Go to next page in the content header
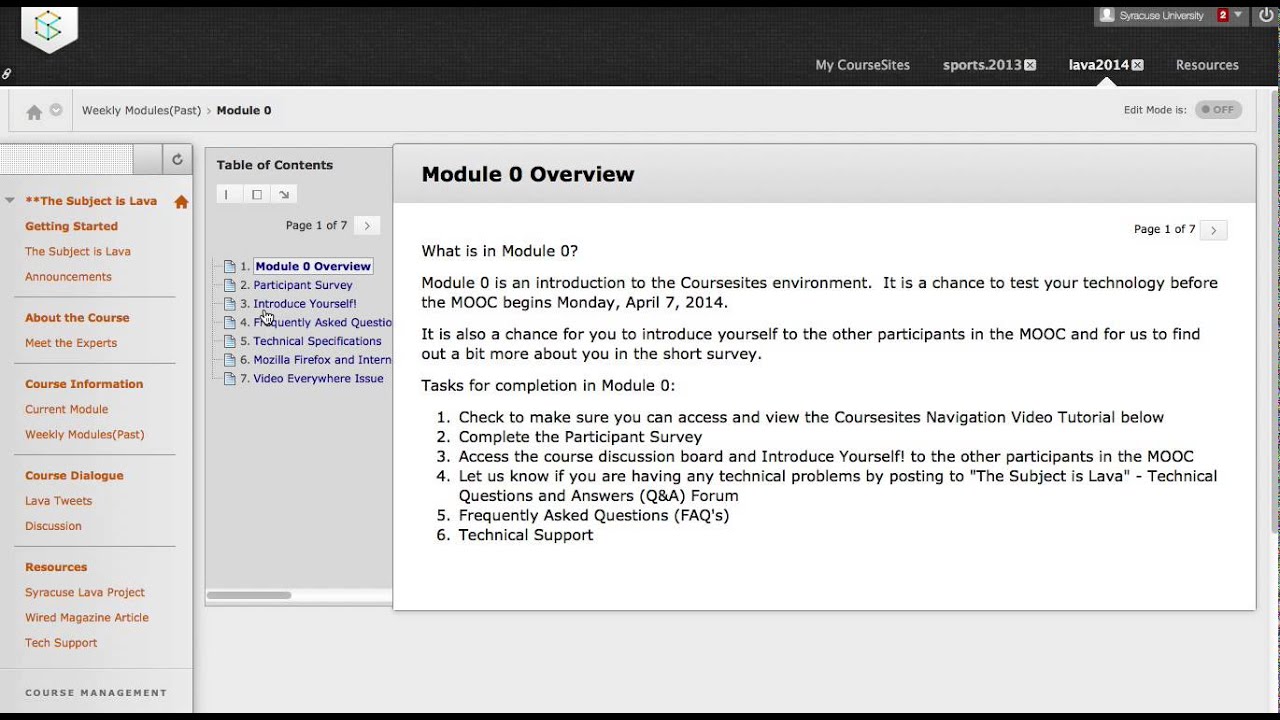 pos(1213,230)
